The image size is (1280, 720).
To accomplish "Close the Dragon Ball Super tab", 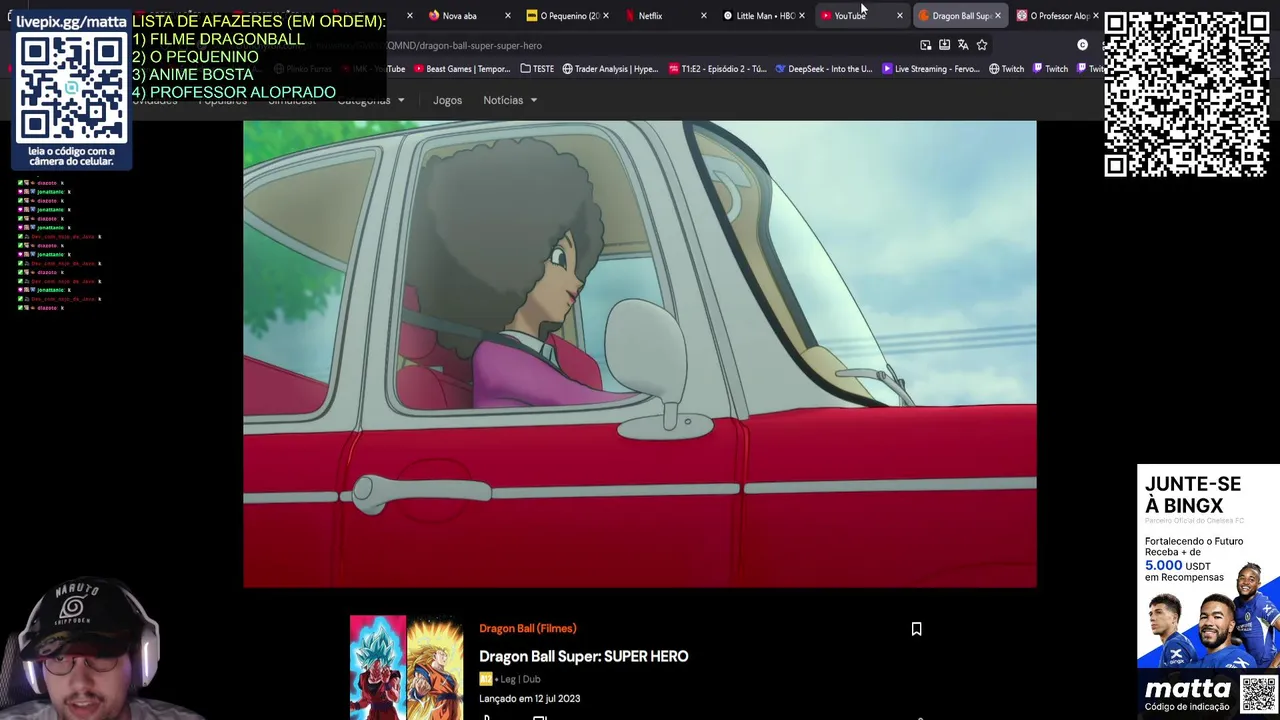I will (997, 16).
